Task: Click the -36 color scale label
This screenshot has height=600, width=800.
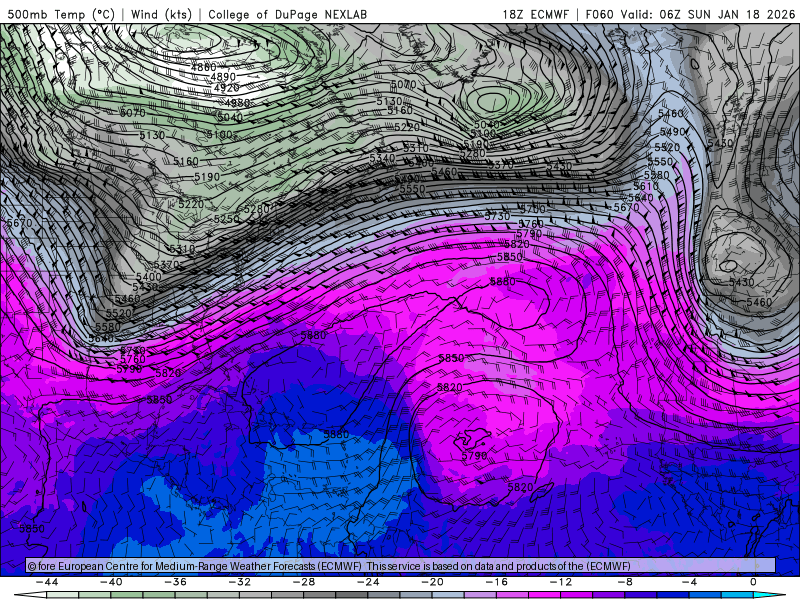Action: pos(176,582)
